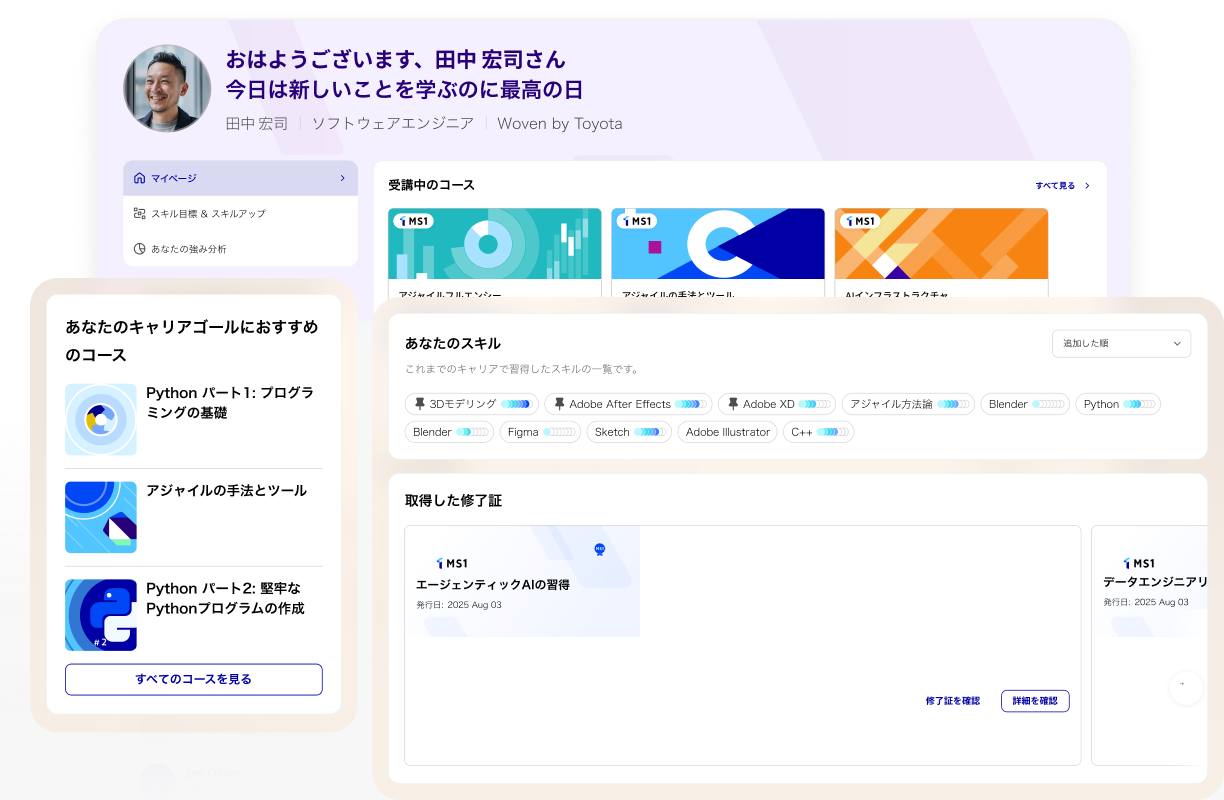Click the あなたの強み分析 pie chart icon

[x=139, y=248]
